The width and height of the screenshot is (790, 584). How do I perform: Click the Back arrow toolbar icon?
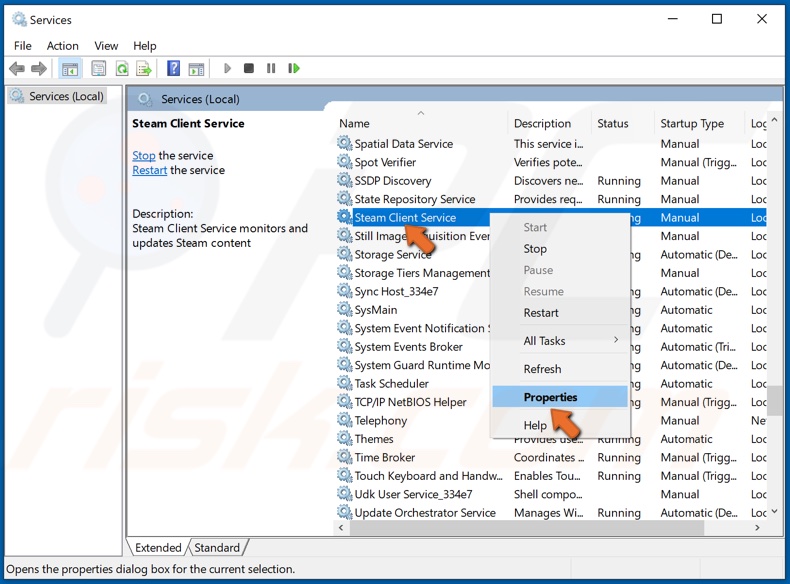point(17,69)
